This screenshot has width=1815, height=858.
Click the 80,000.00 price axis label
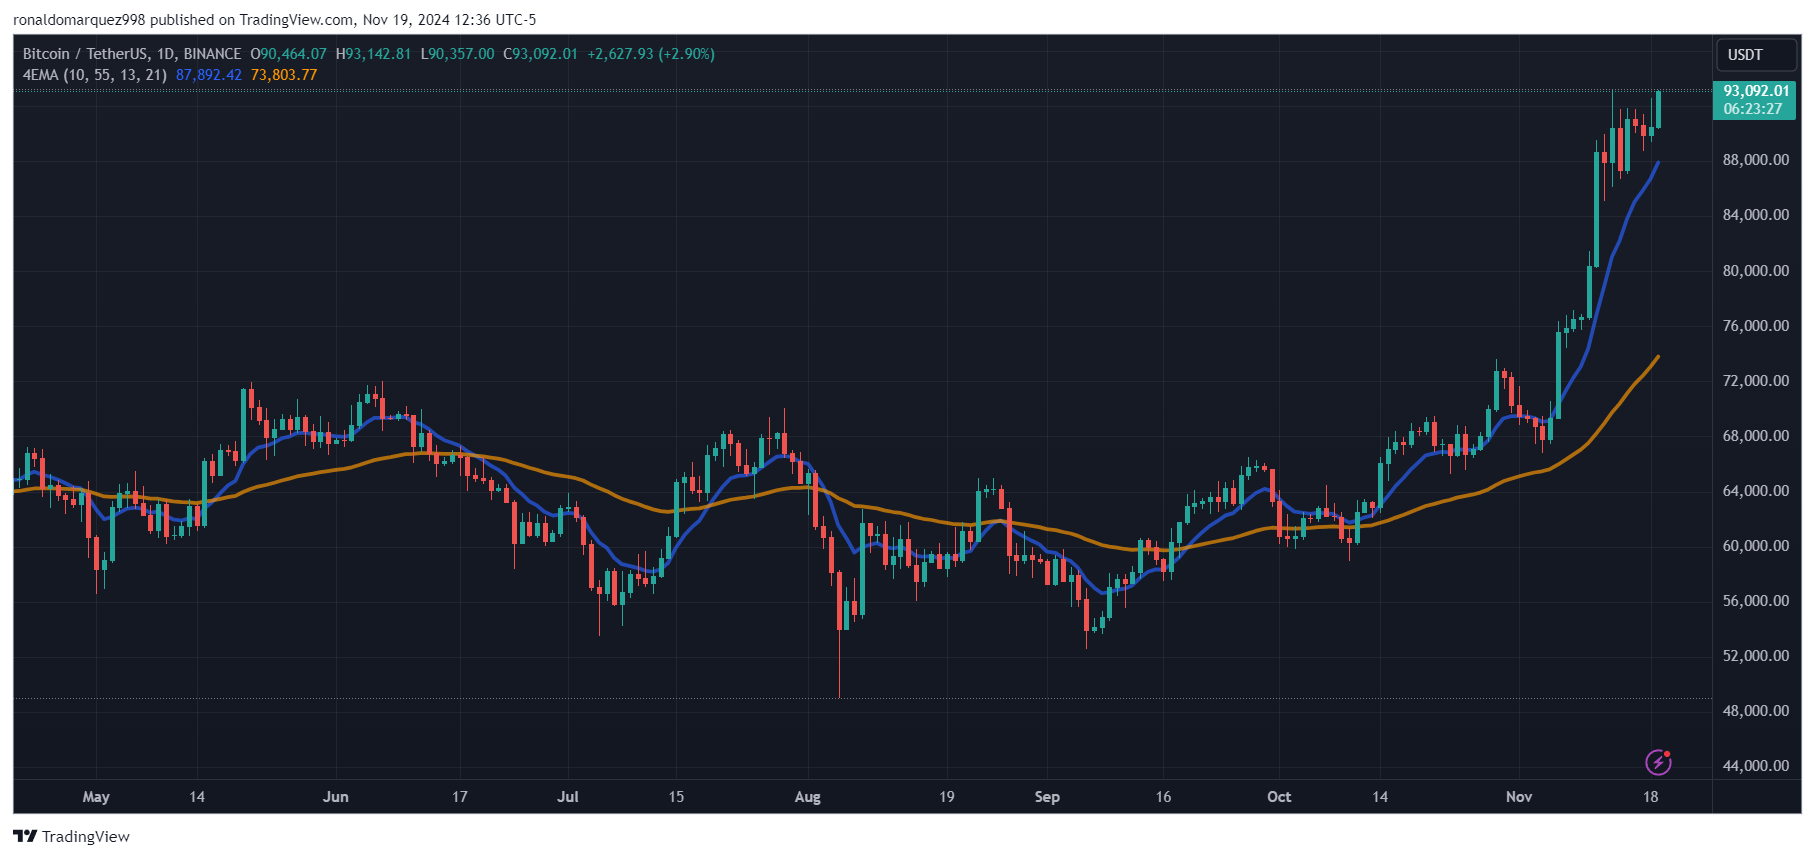pyautogui.click(x=1755, y=271)
